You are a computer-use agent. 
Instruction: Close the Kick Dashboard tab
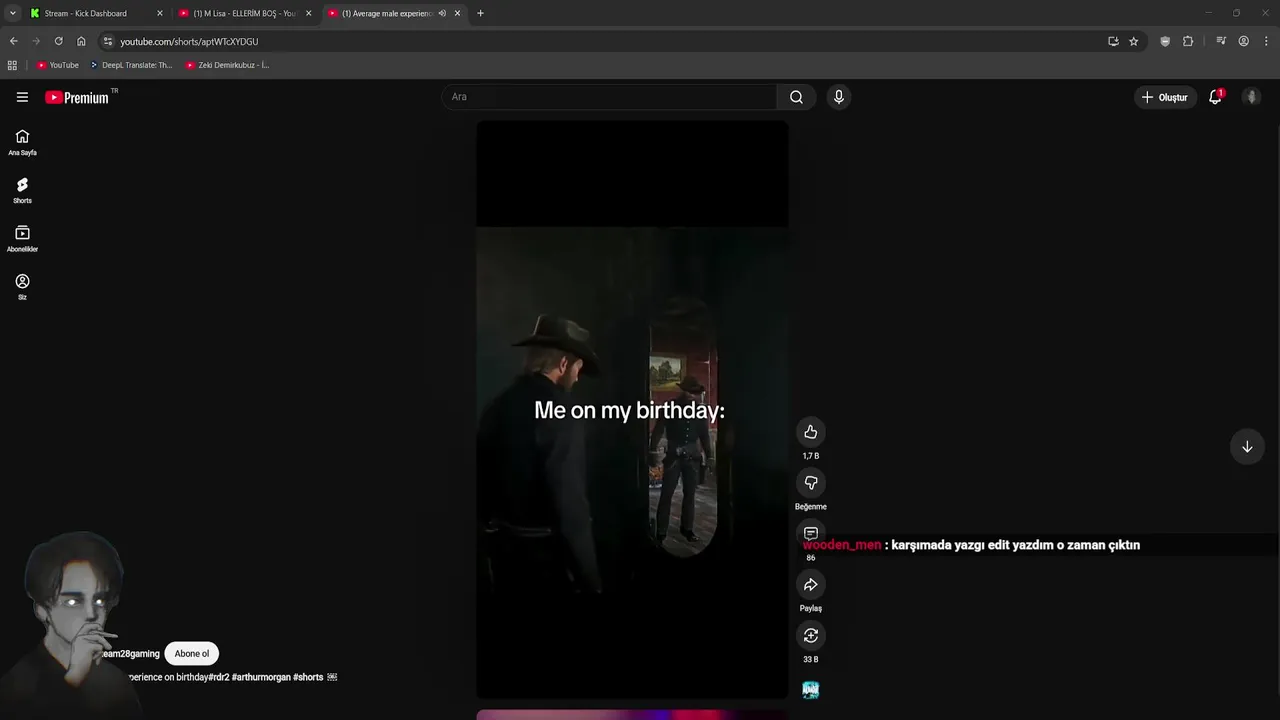click(159, 13)
